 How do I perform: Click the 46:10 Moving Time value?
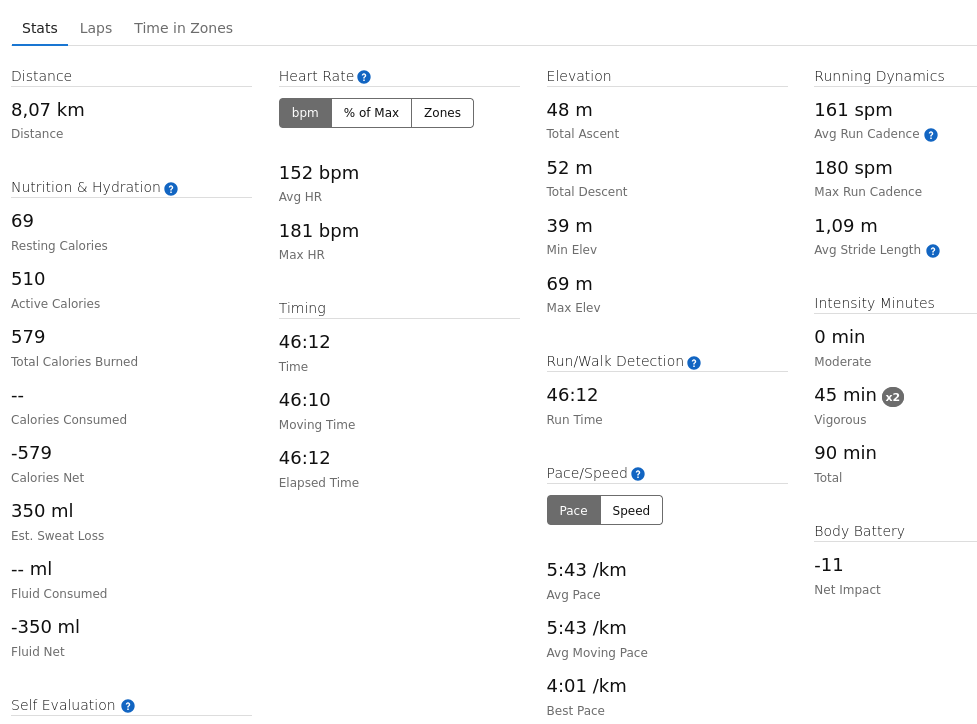click(x=305, y=399)
